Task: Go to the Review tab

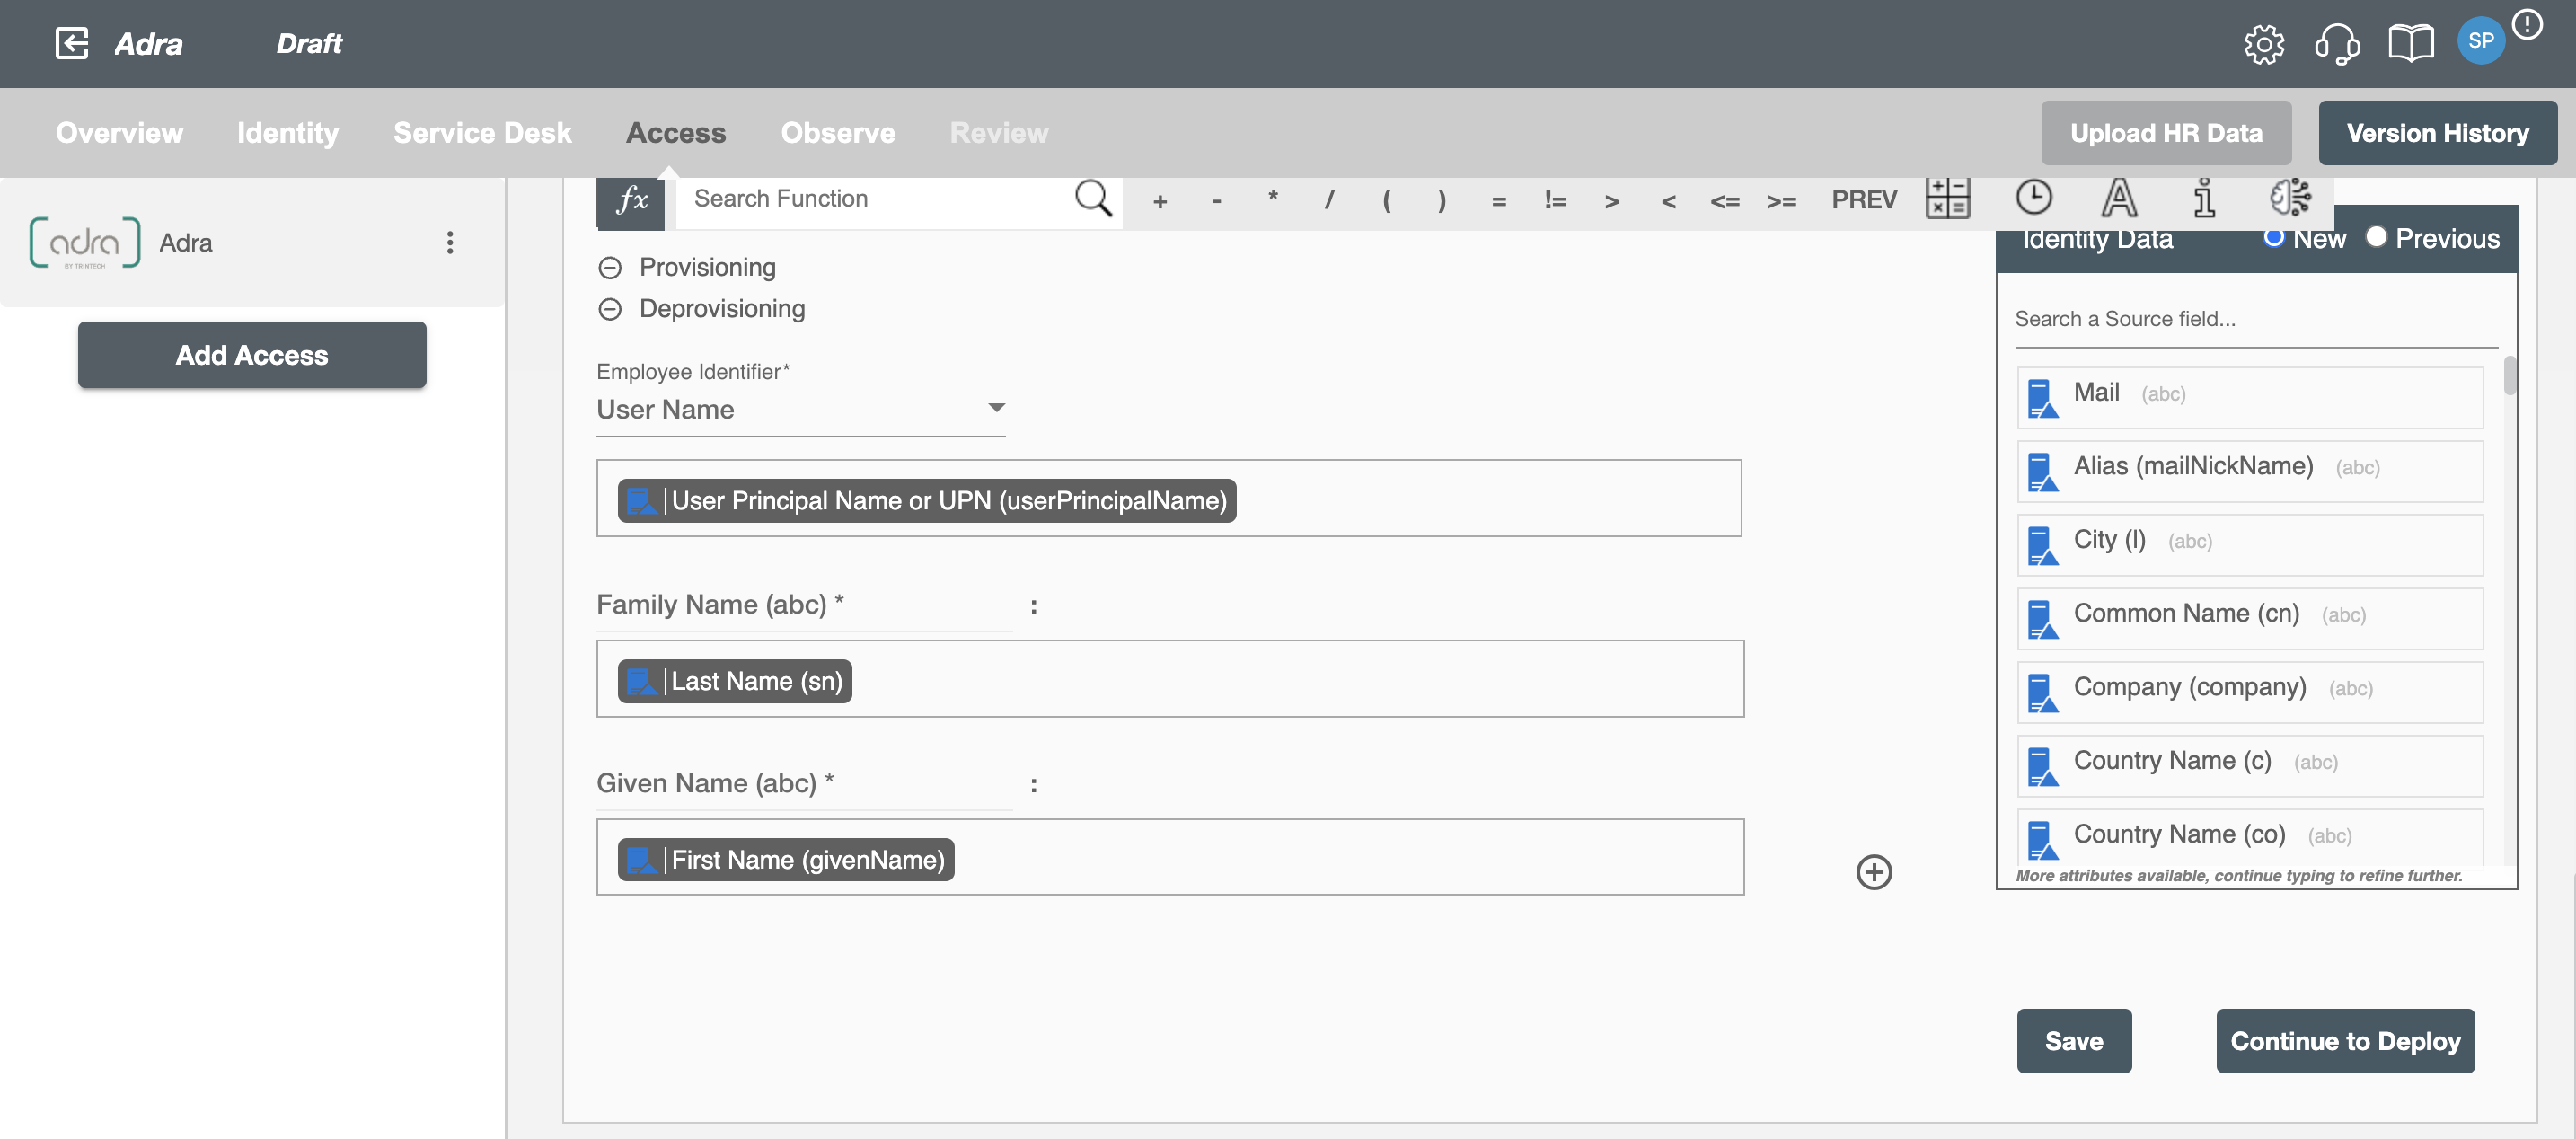Action: [x=999, y=133]
